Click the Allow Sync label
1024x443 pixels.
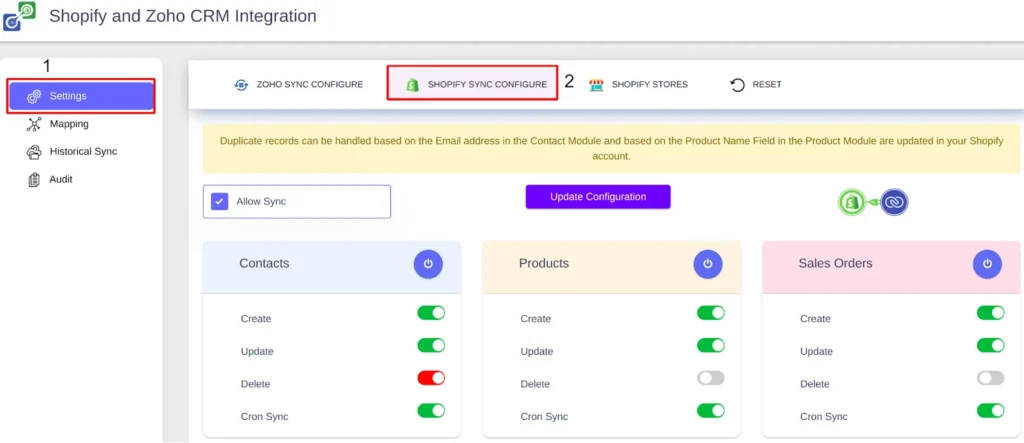(261, 202)
